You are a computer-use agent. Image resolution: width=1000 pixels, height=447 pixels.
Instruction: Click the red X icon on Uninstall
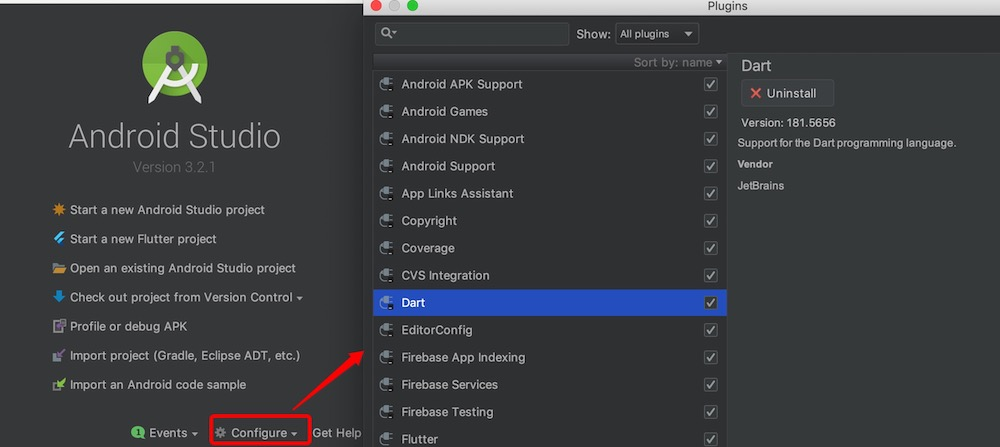point(756,93)
